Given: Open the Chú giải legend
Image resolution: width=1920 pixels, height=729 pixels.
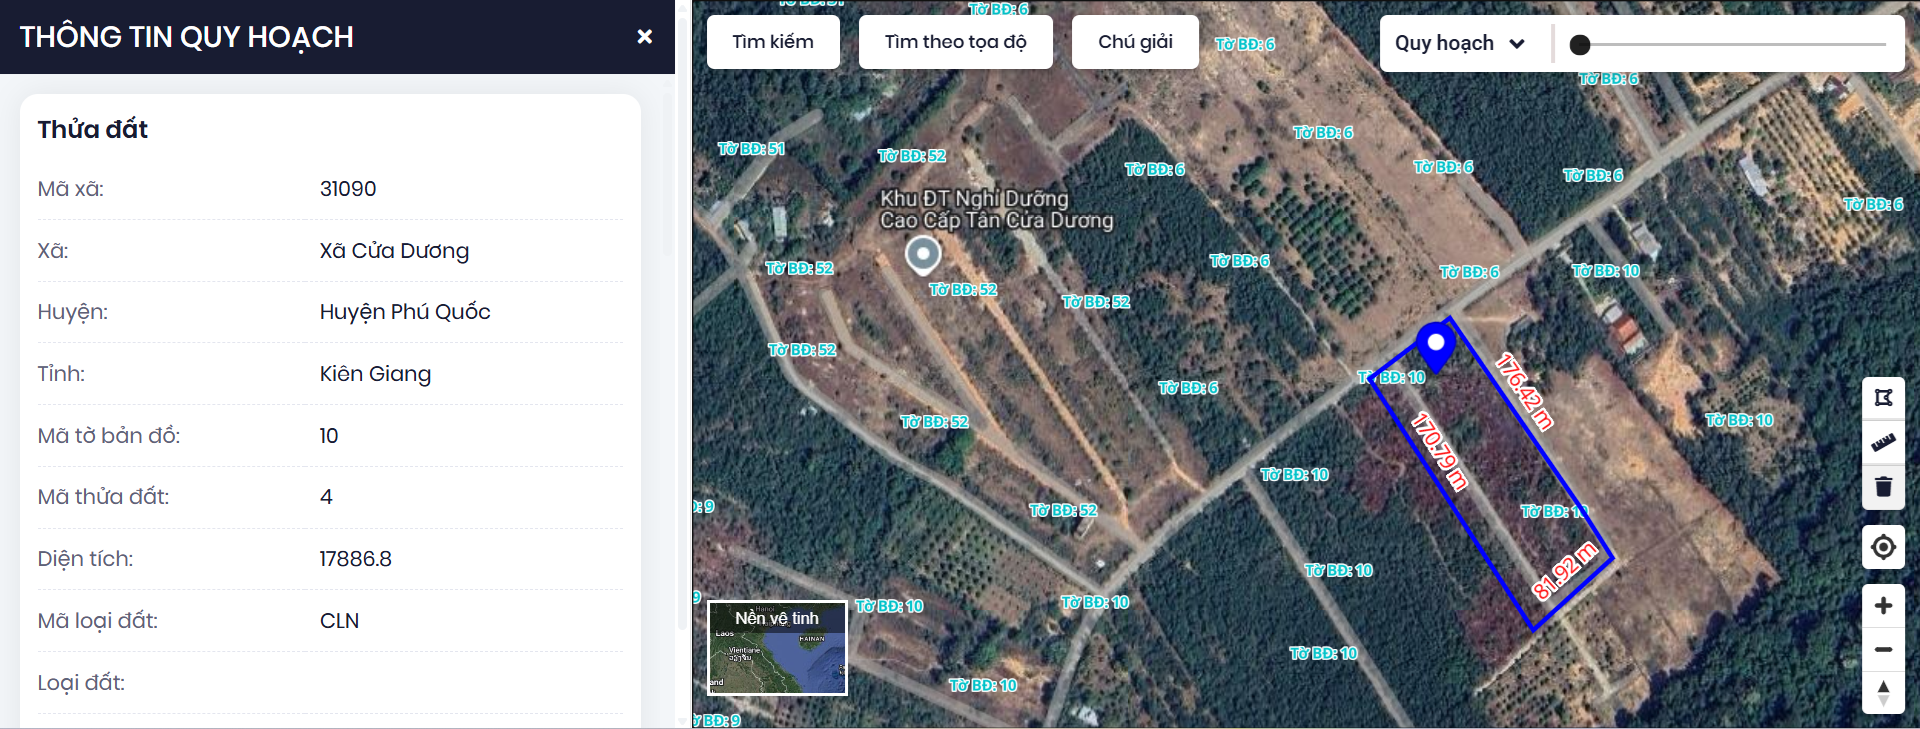Looking at the screenshot, I should click(x=1135, y=42).
